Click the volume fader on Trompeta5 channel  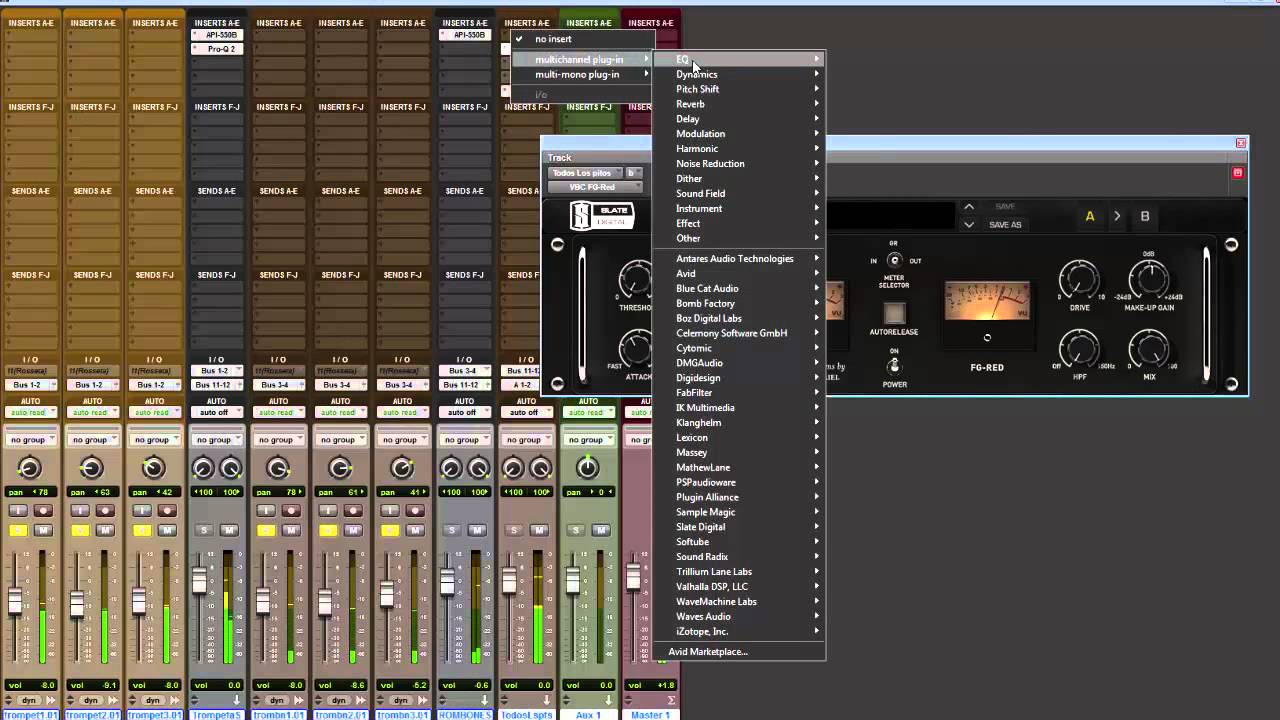[200, 579]
